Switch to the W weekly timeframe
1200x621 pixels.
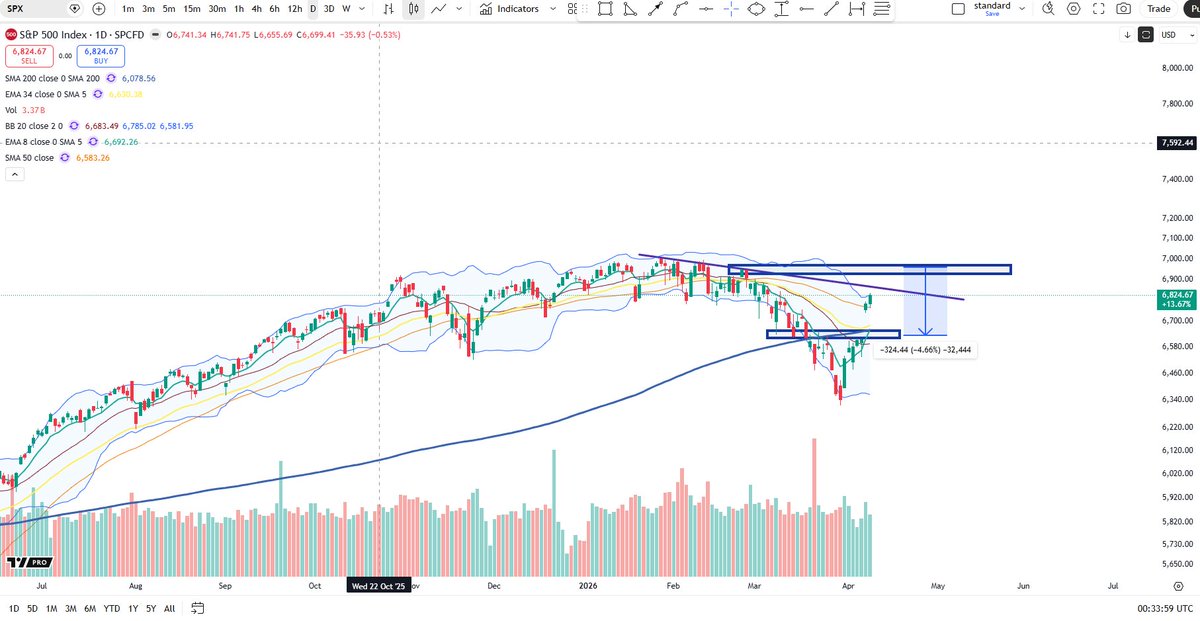[346, 9]
